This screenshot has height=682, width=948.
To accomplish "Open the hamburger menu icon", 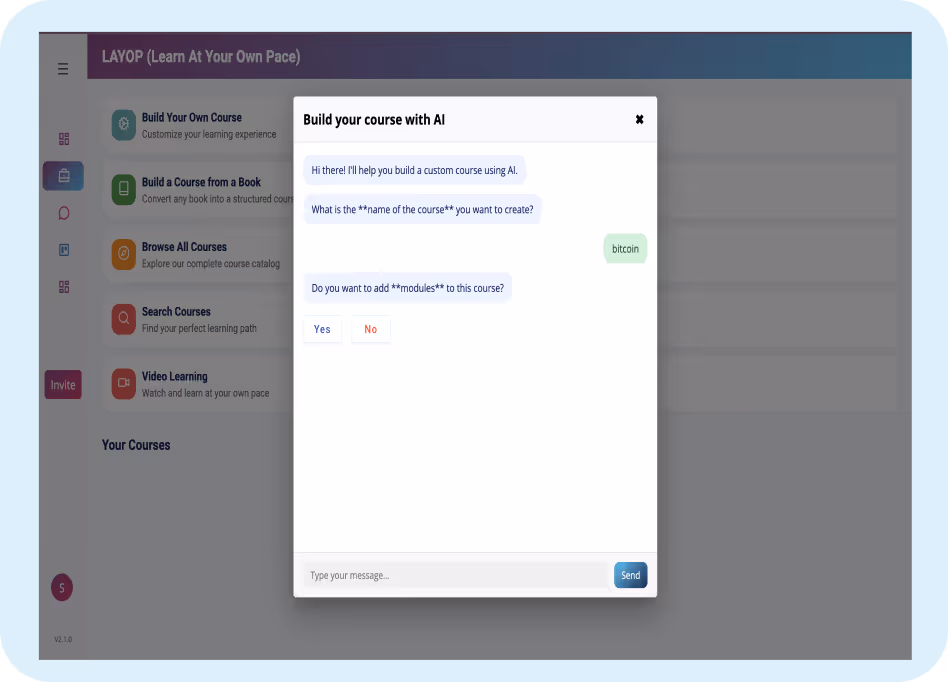I will (63, 69).
